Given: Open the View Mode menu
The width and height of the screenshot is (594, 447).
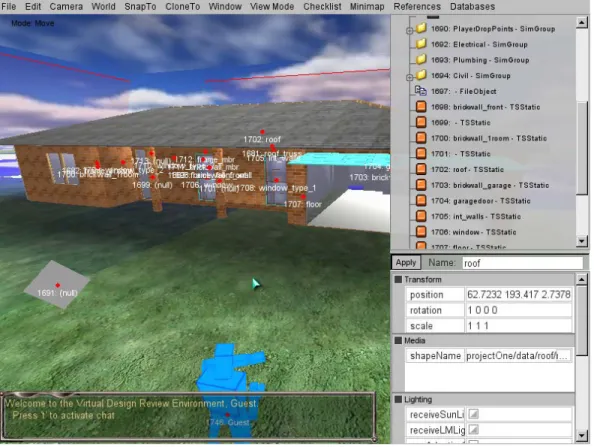Looking at the screenshot, I should click(x=272, y=6).
